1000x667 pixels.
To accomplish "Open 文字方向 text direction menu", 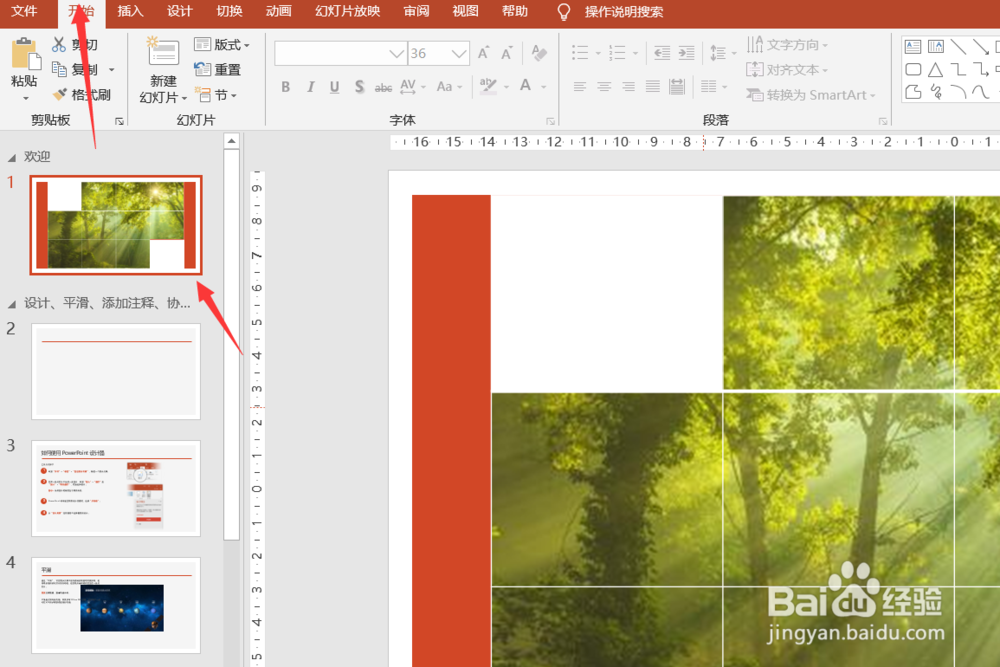I will pyautogui.click(x=787, y=45).
